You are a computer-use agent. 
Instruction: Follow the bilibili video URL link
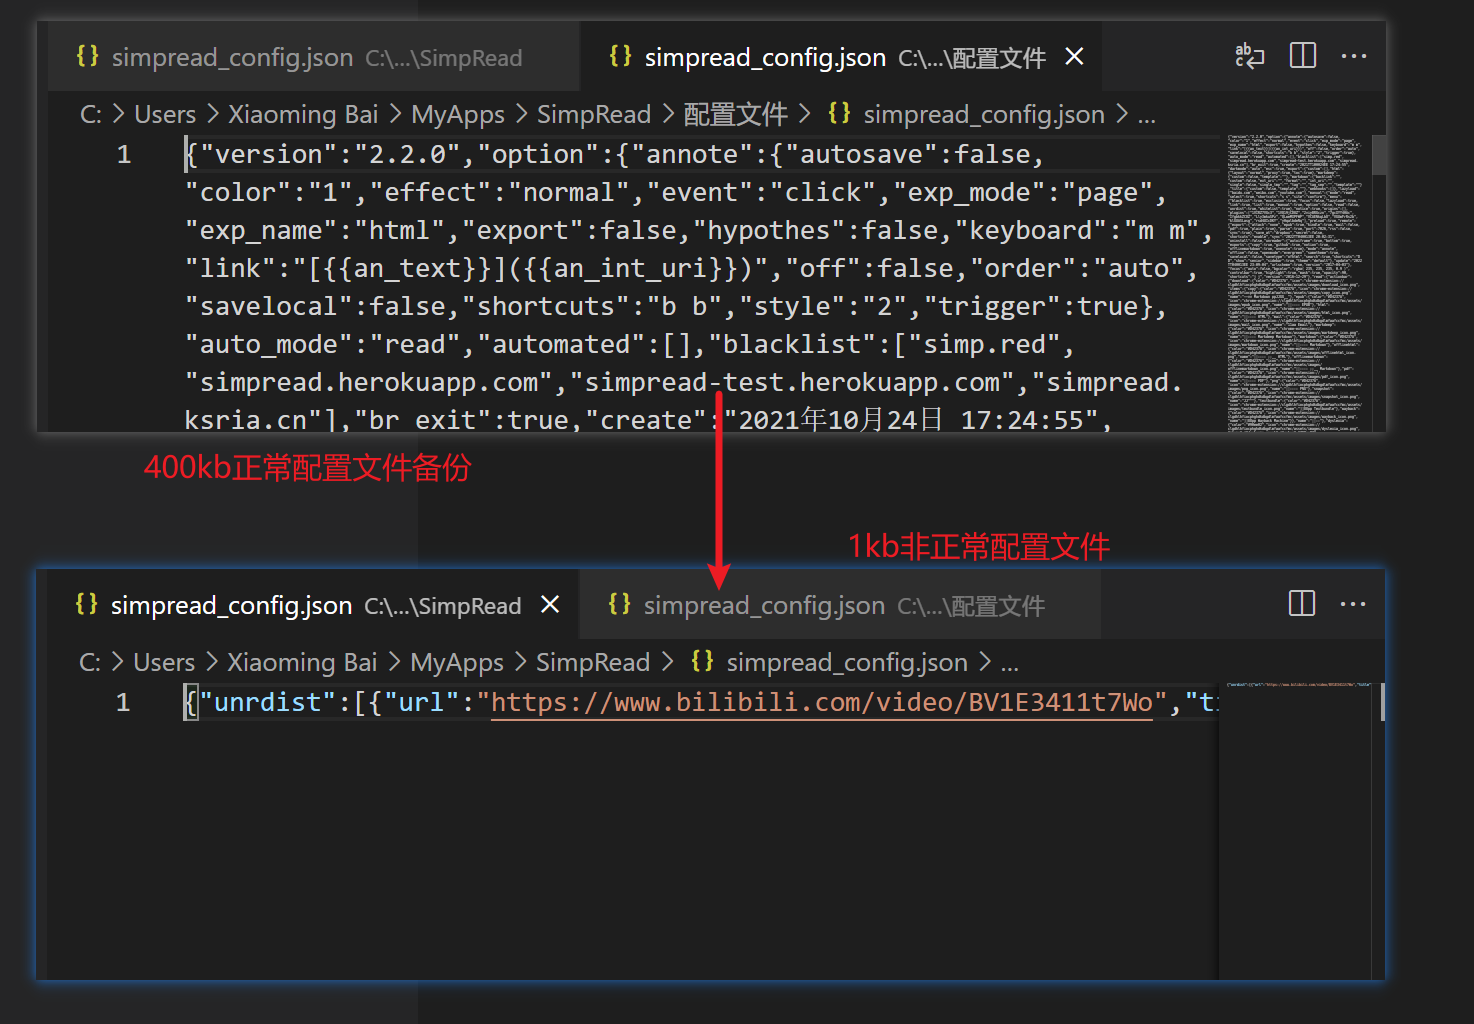pos(821,702)
